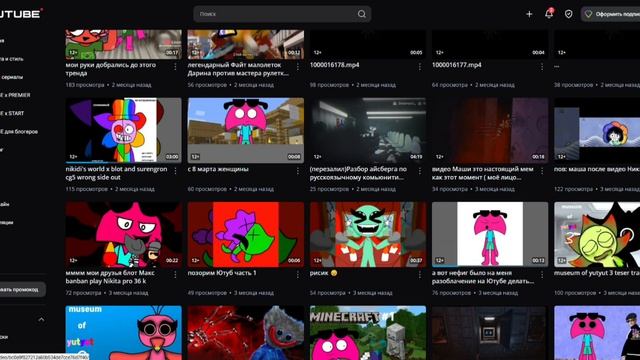This screenshot has width=640, height=360.
Task: Open the 'пов: маша после видео' thumbnail
Action: click(597, 130)
